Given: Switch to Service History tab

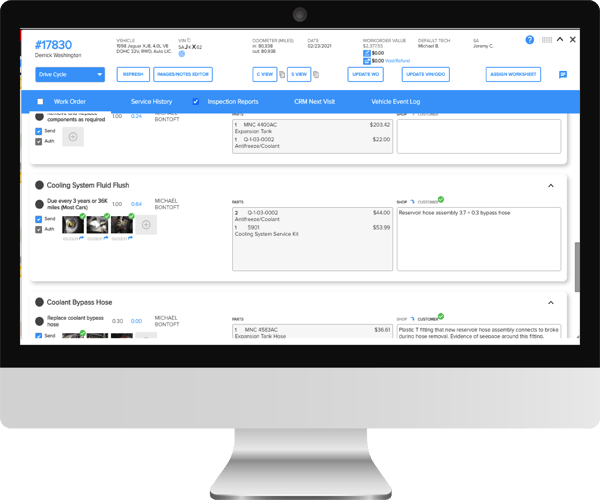Looking at the screenshot, I should click(x=152, y=102).
